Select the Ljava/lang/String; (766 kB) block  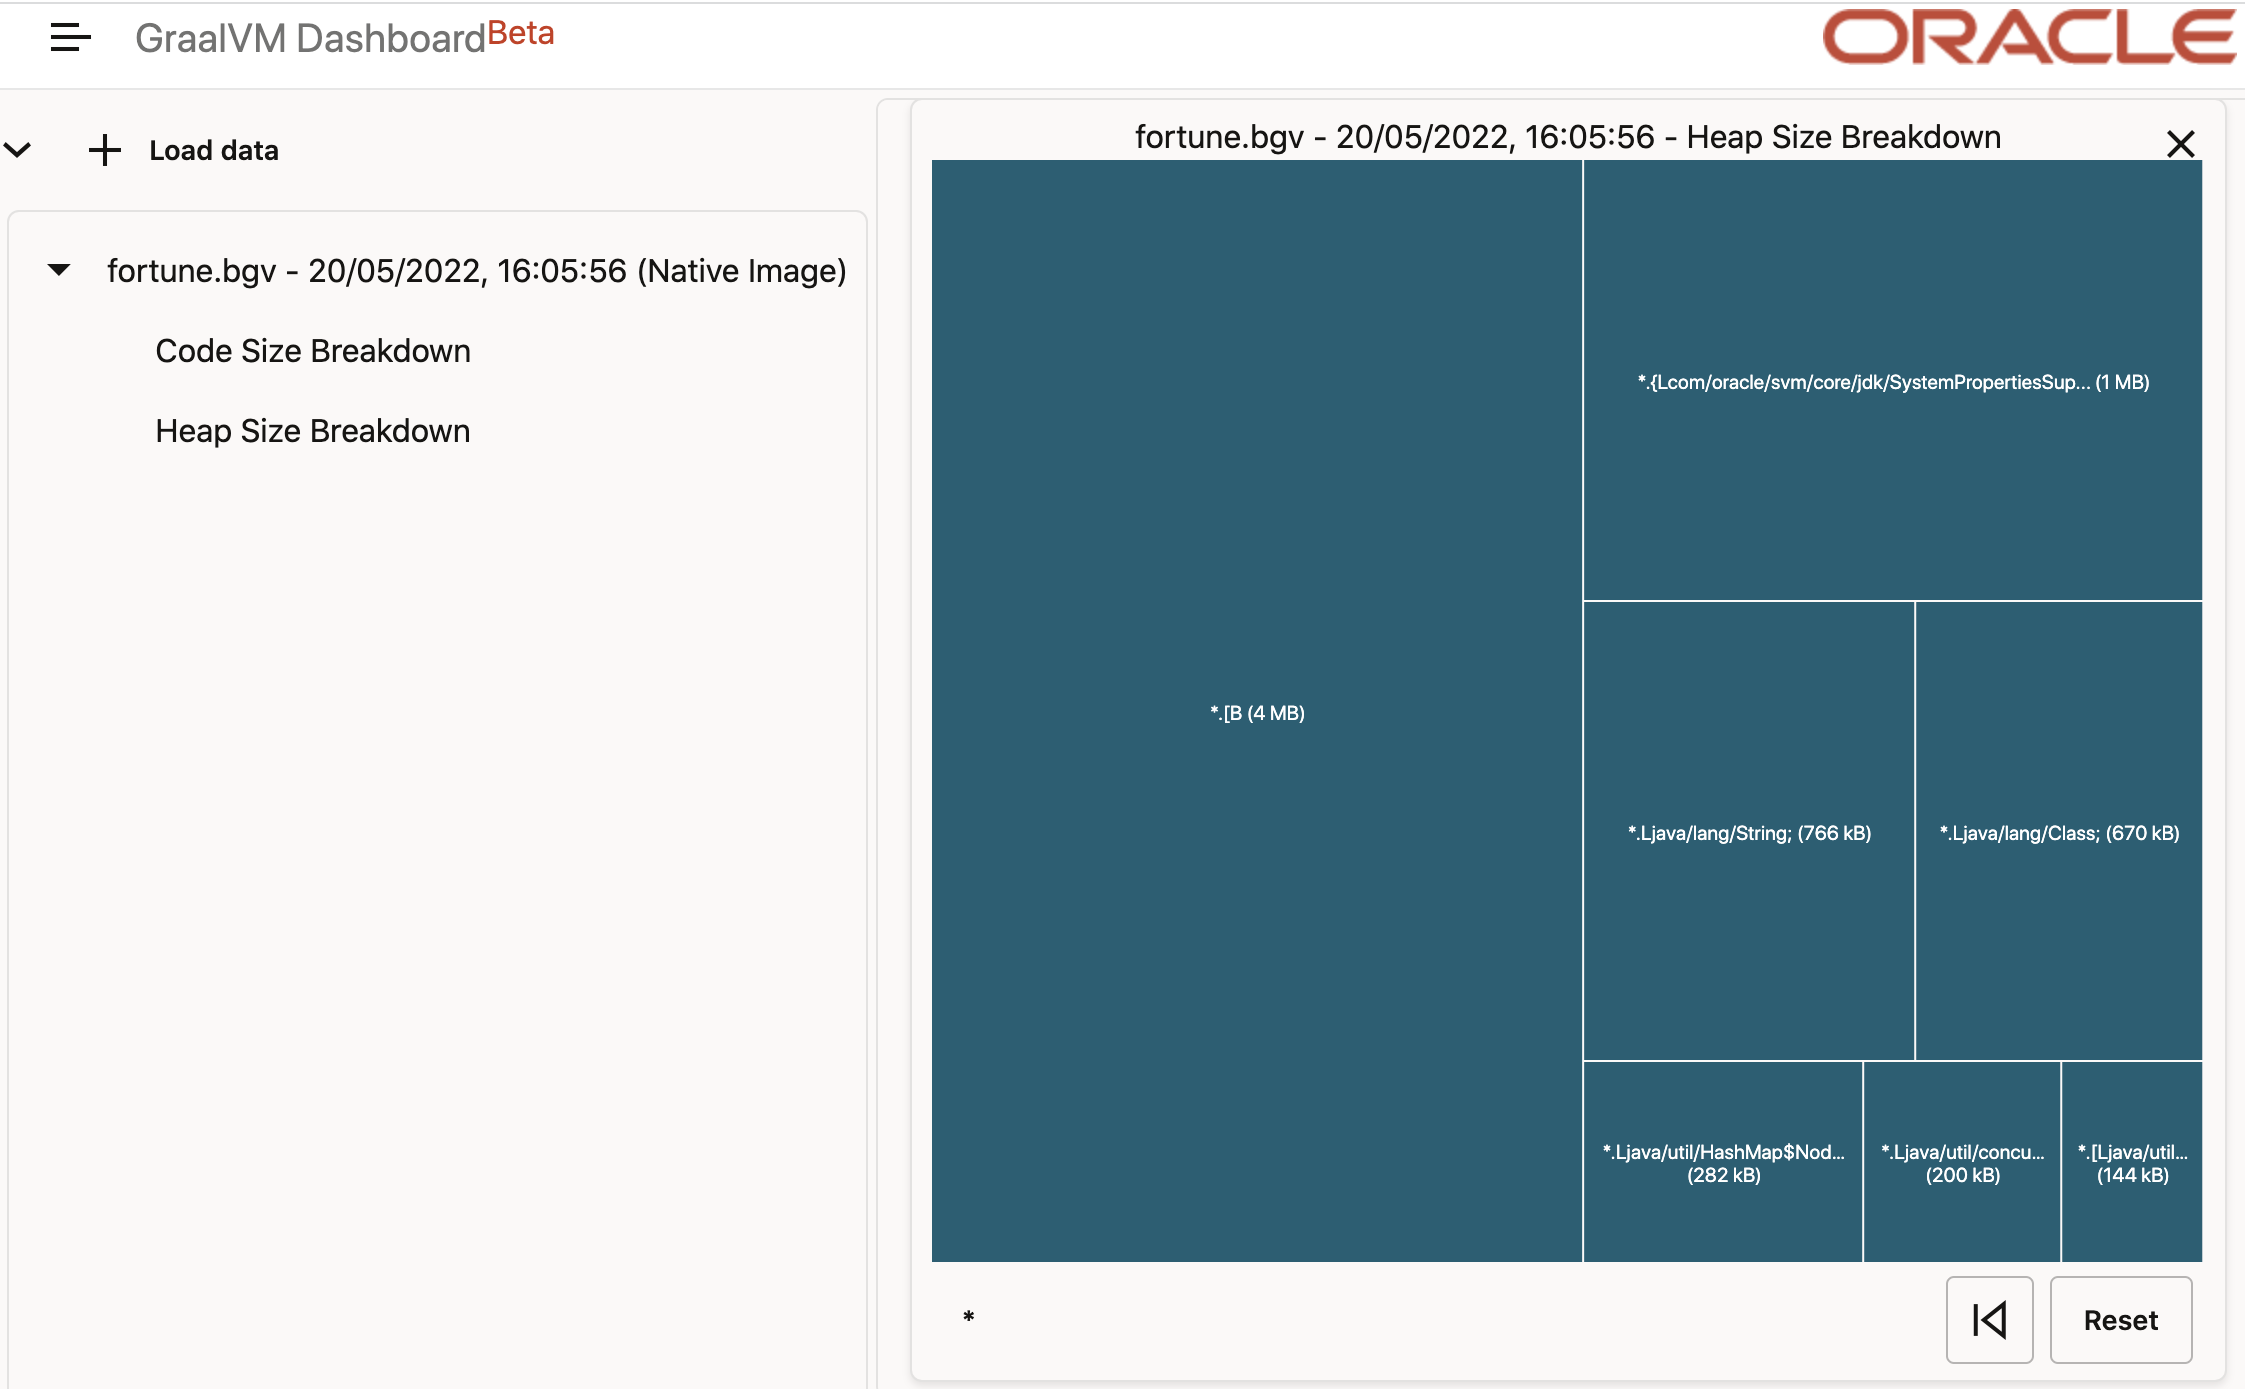[x=1749, y=831]
